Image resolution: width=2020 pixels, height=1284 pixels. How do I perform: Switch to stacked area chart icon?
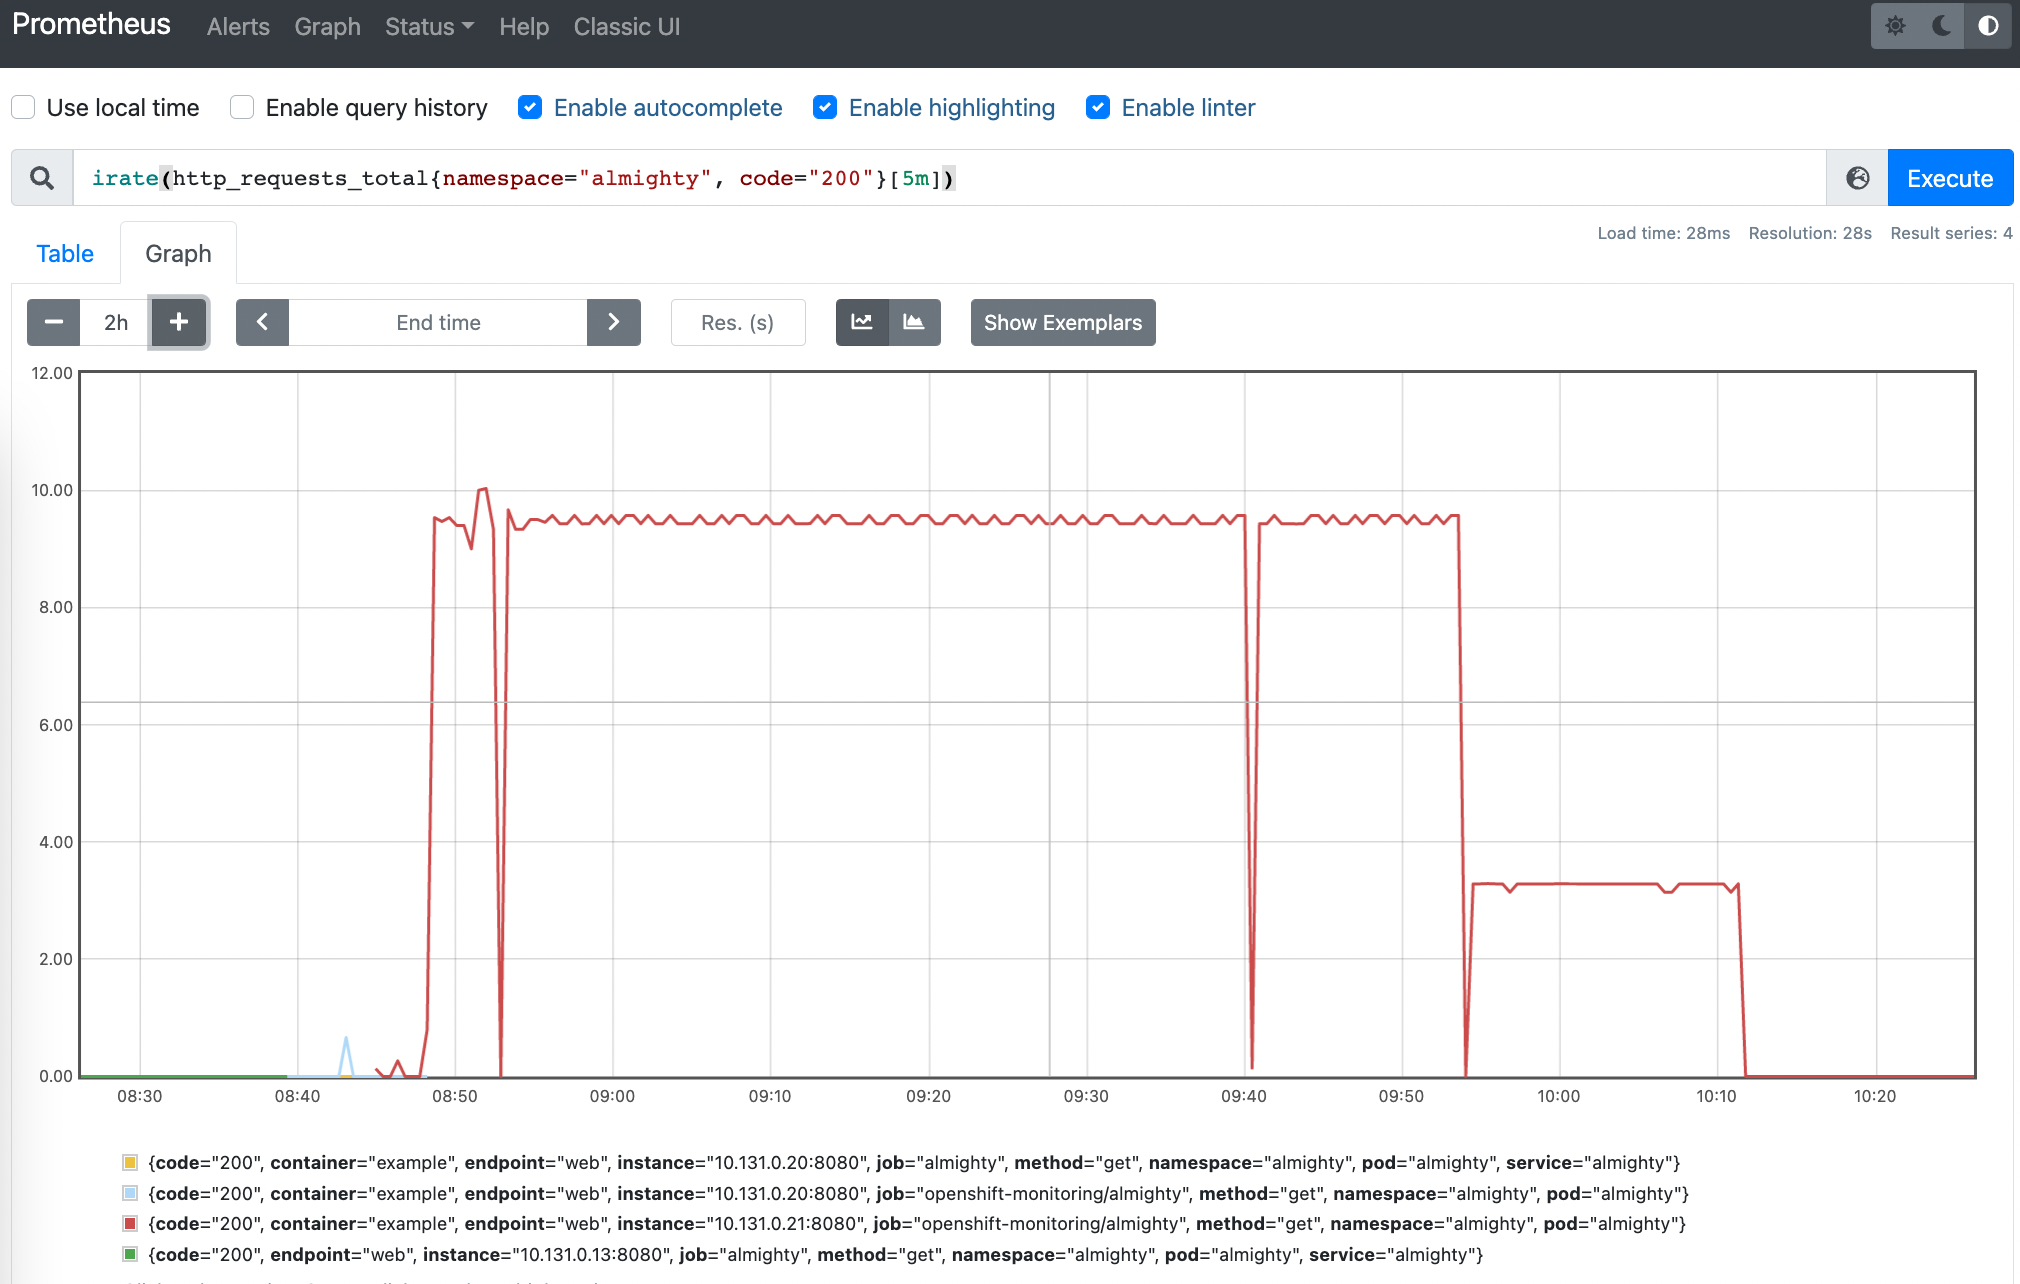coord(914,322)
